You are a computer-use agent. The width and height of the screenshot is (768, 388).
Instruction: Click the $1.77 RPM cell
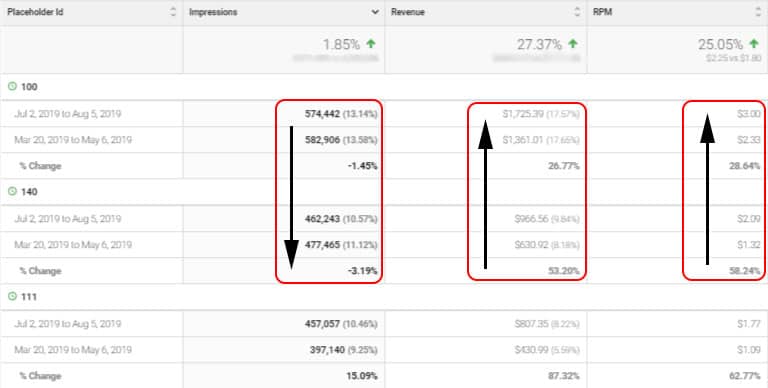(677, 324)
